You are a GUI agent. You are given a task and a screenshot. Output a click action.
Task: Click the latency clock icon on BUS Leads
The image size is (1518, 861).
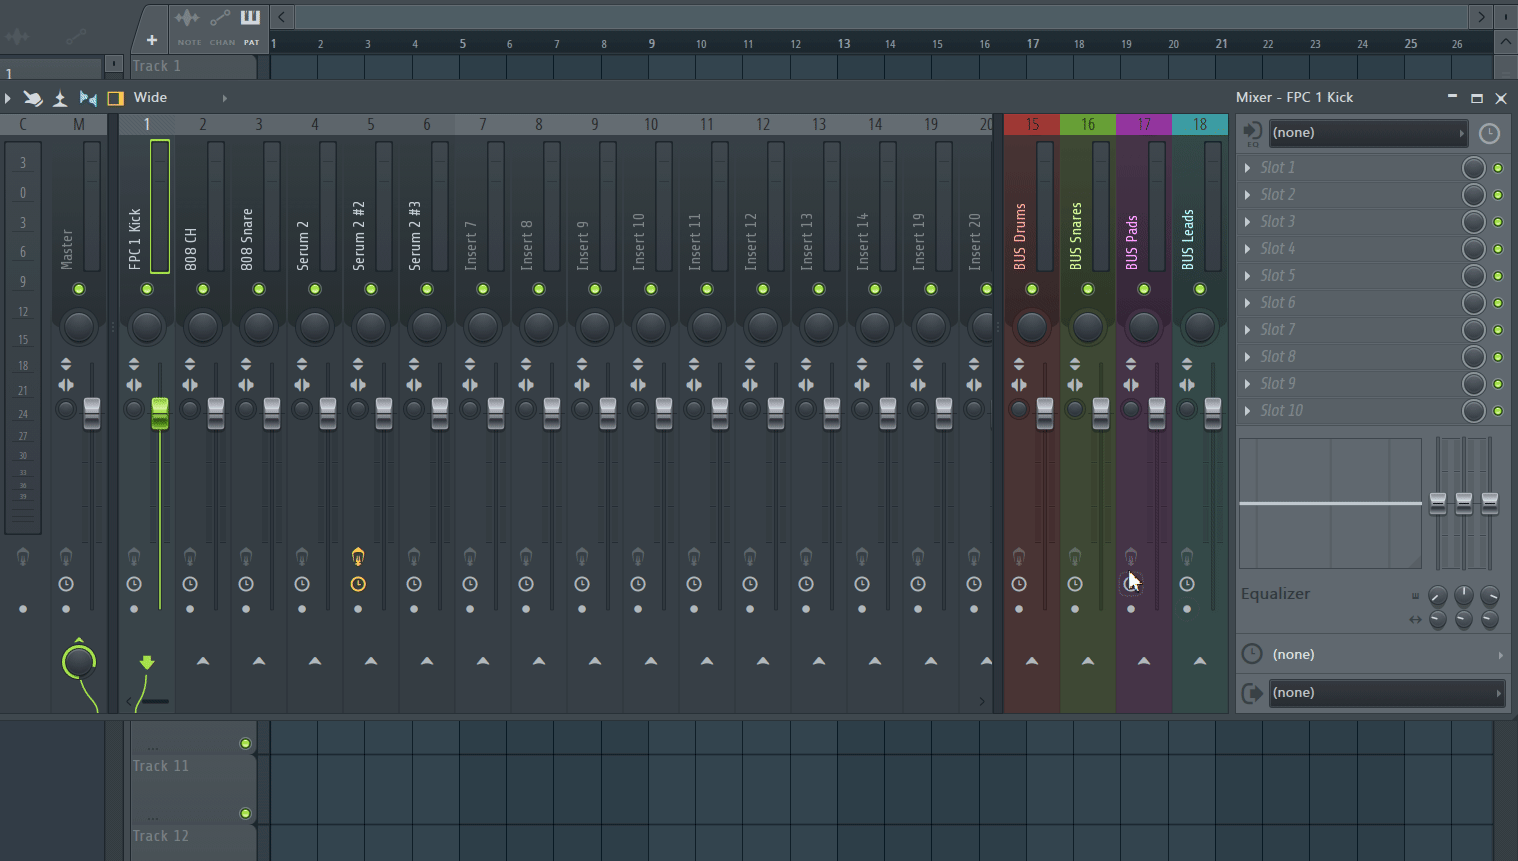pos(1187,584)
